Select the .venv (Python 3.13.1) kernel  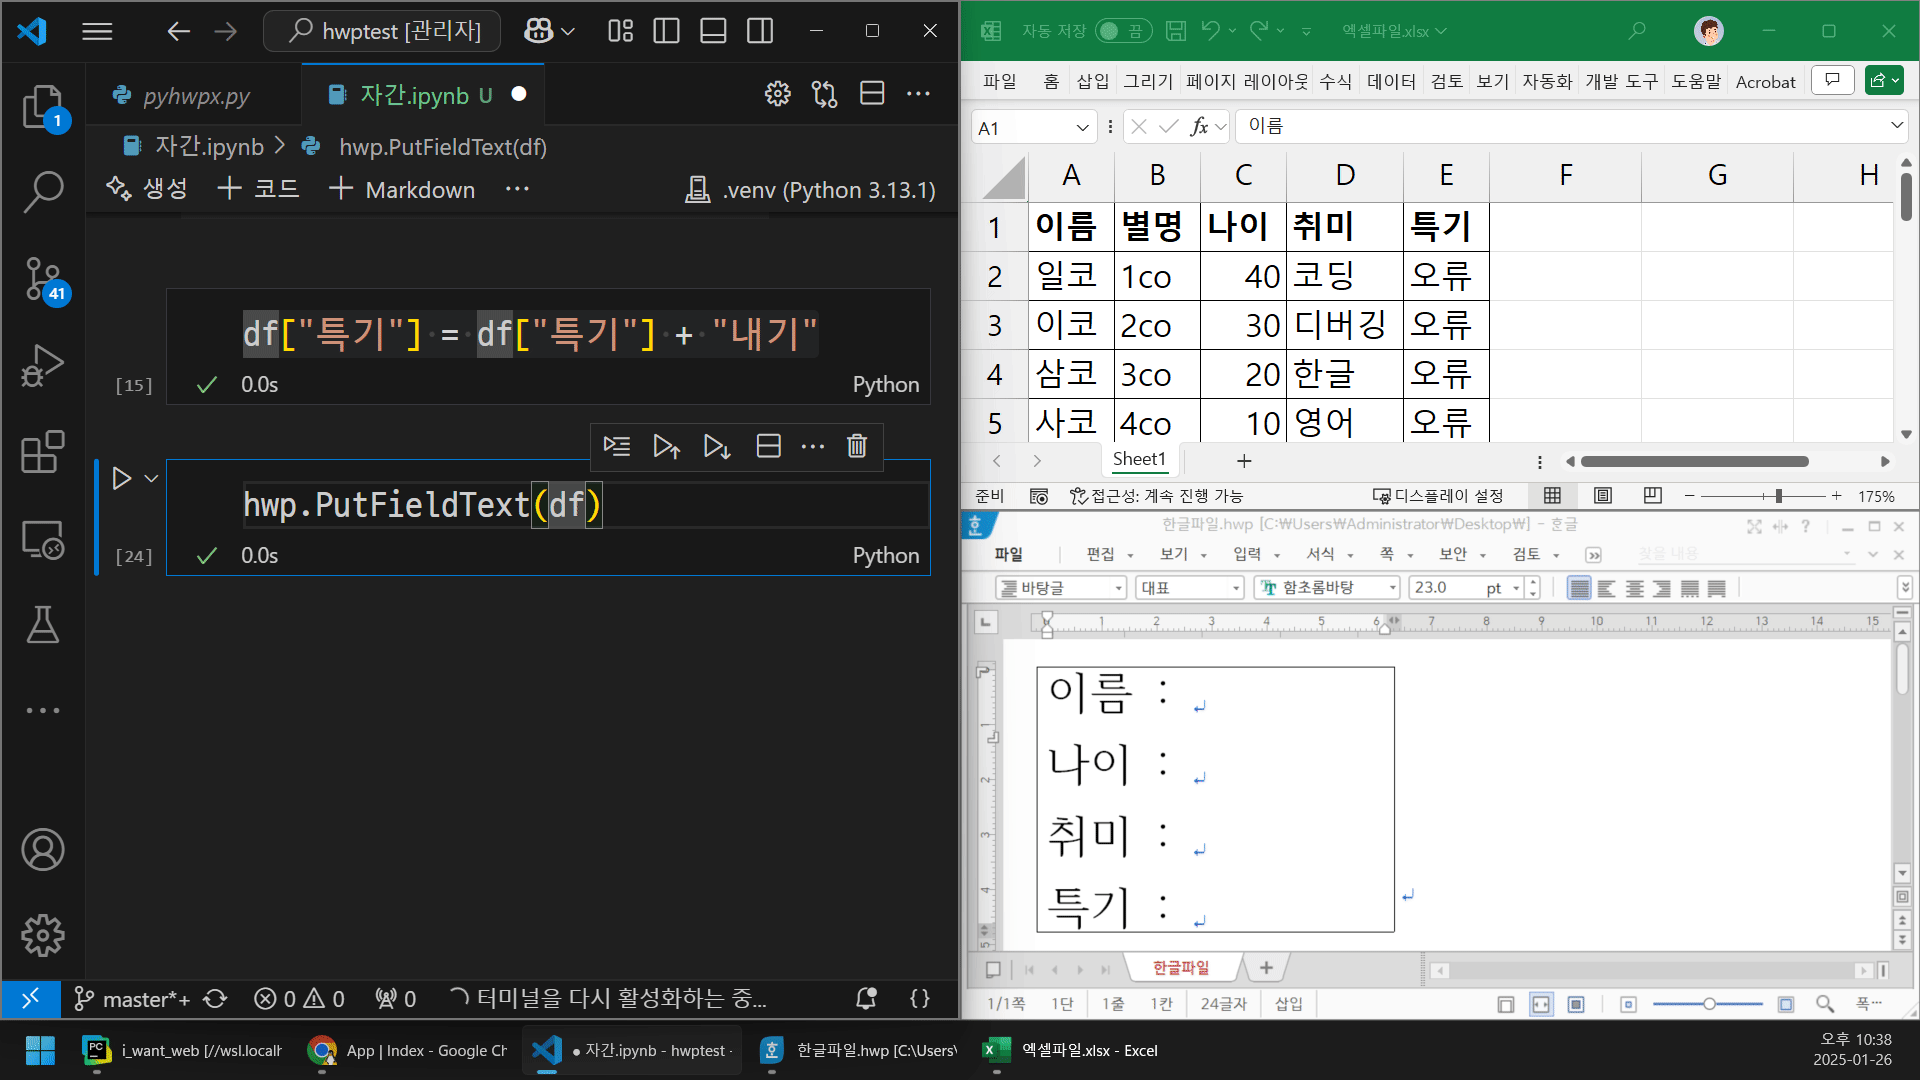tap(810, 190)
